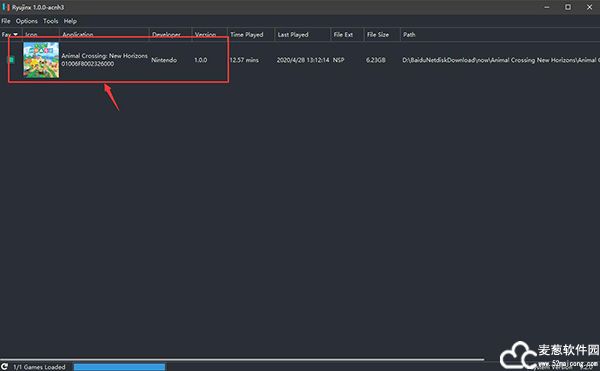
Task: Click the 1.0.0 version cell
Action: pos(201,60)
